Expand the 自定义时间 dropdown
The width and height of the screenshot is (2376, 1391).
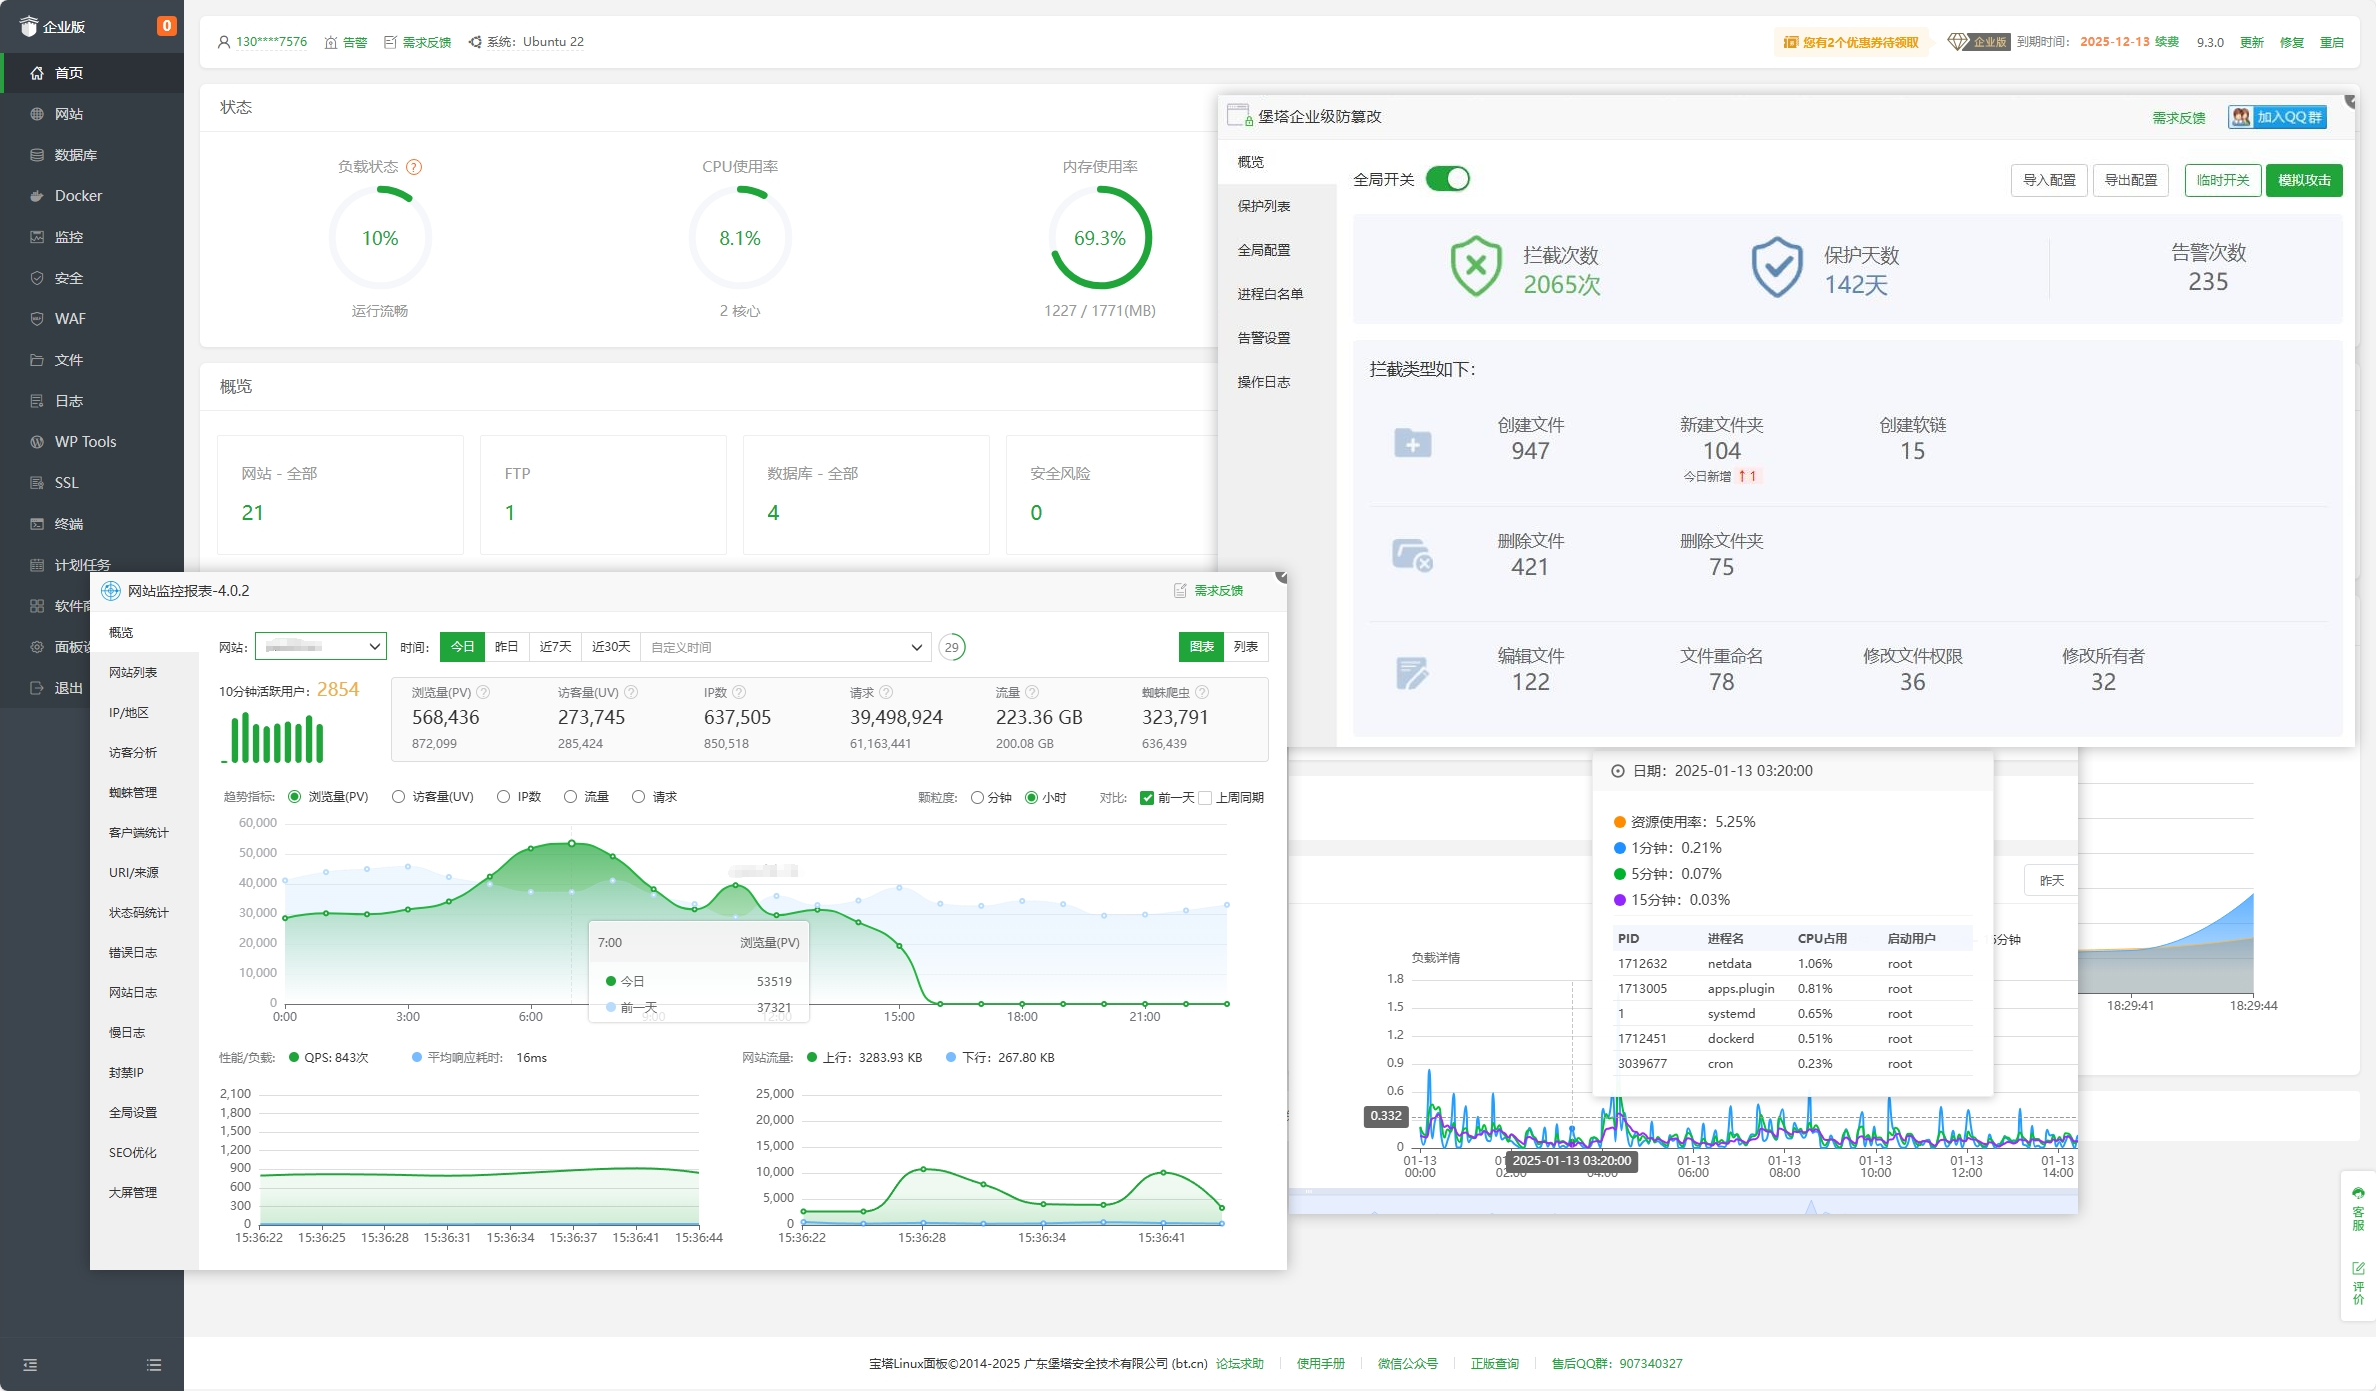pyautogui.click(x=786, y=647)
